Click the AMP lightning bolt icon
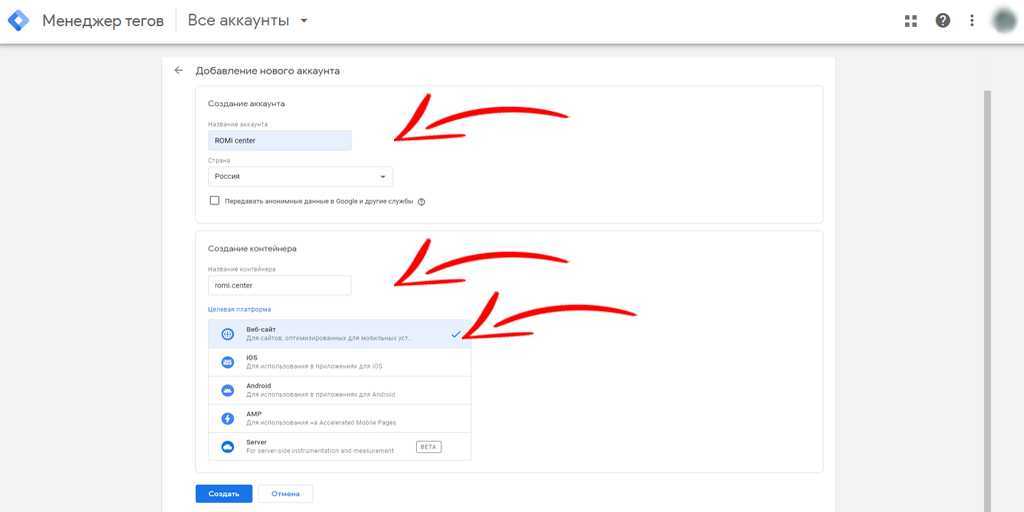The width and height of the screenshot is (1024, 512). click(x=227, y=418)
